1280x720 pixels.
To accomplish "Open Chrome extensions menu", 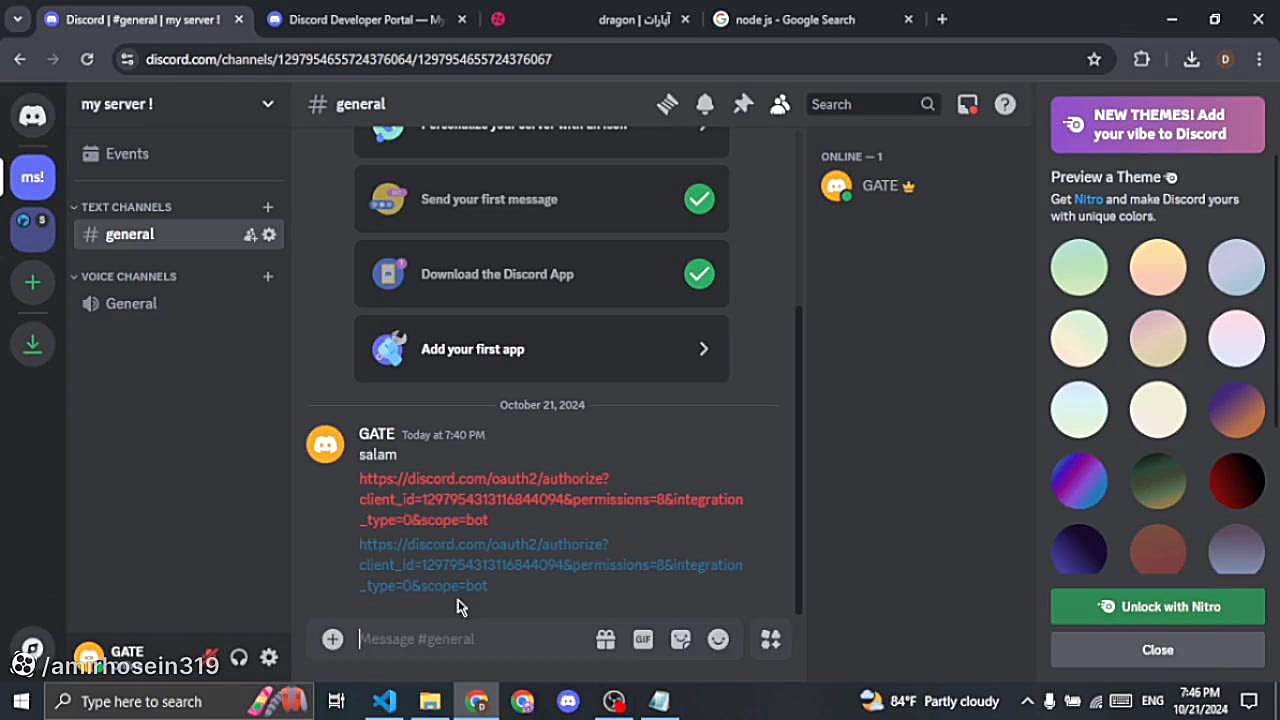I will [x=1142, y=59].
